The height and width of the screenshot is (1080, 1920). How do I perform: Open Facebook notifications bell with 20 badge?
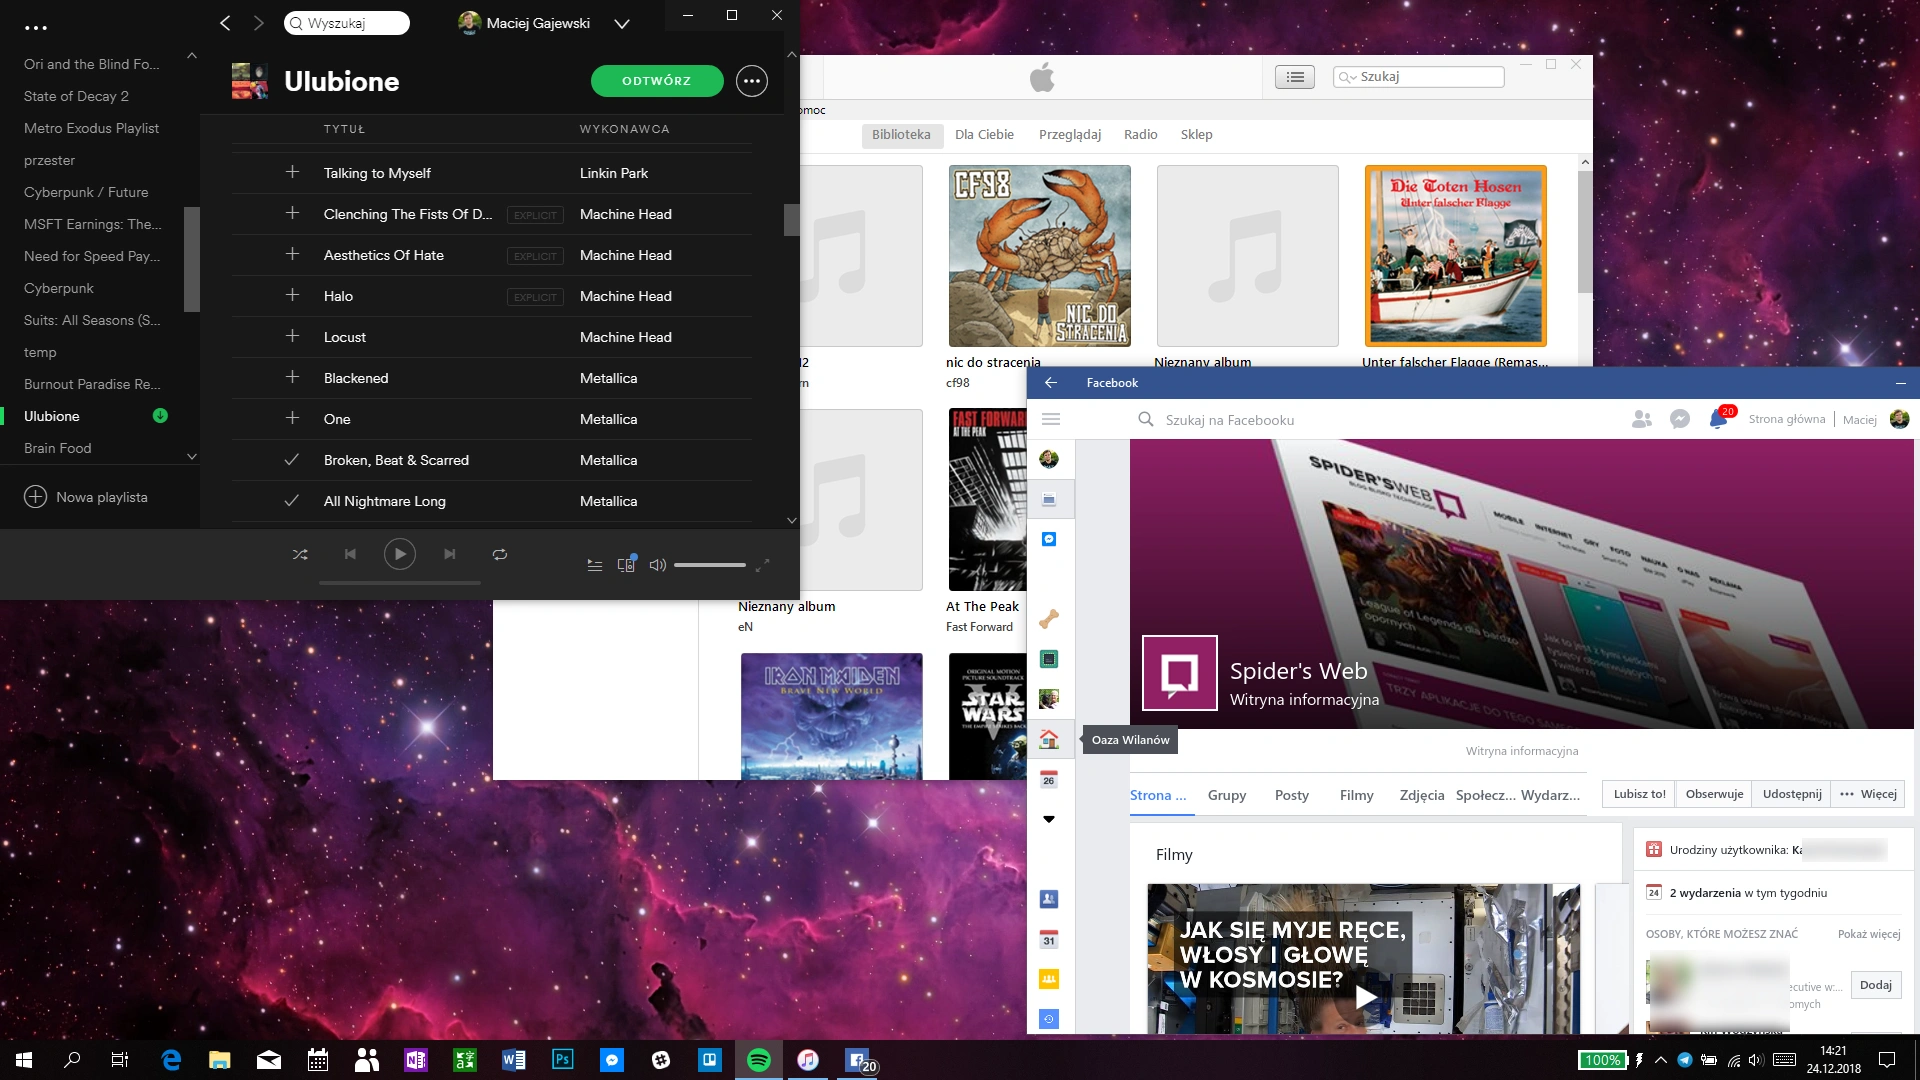[1719, 418]
